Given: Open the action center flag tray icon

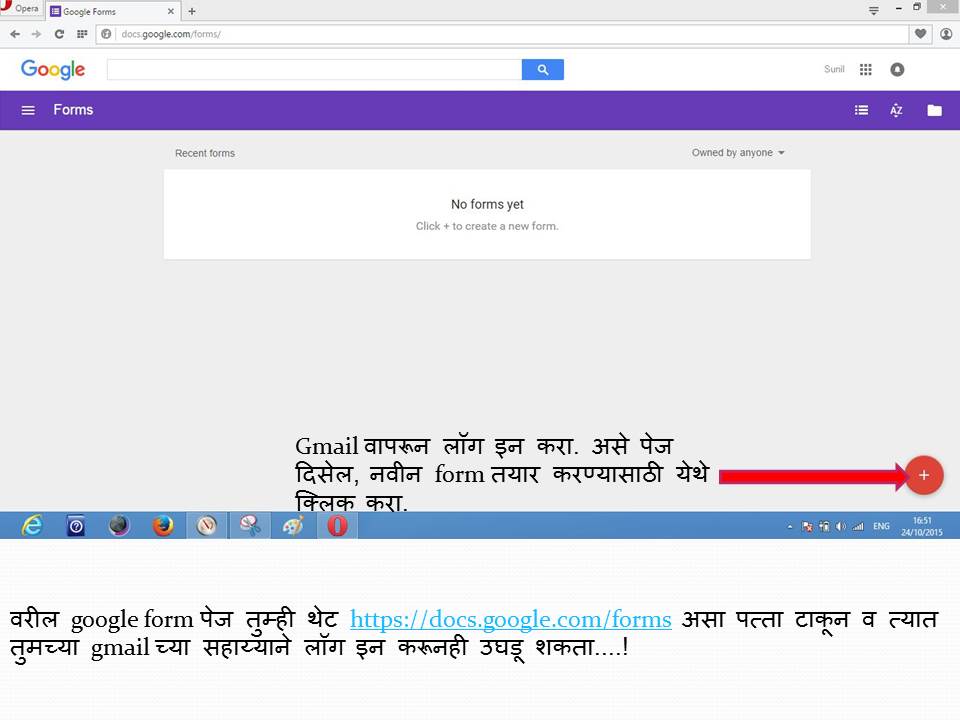Looking at the screenshot, I should [x=807, y=526].
